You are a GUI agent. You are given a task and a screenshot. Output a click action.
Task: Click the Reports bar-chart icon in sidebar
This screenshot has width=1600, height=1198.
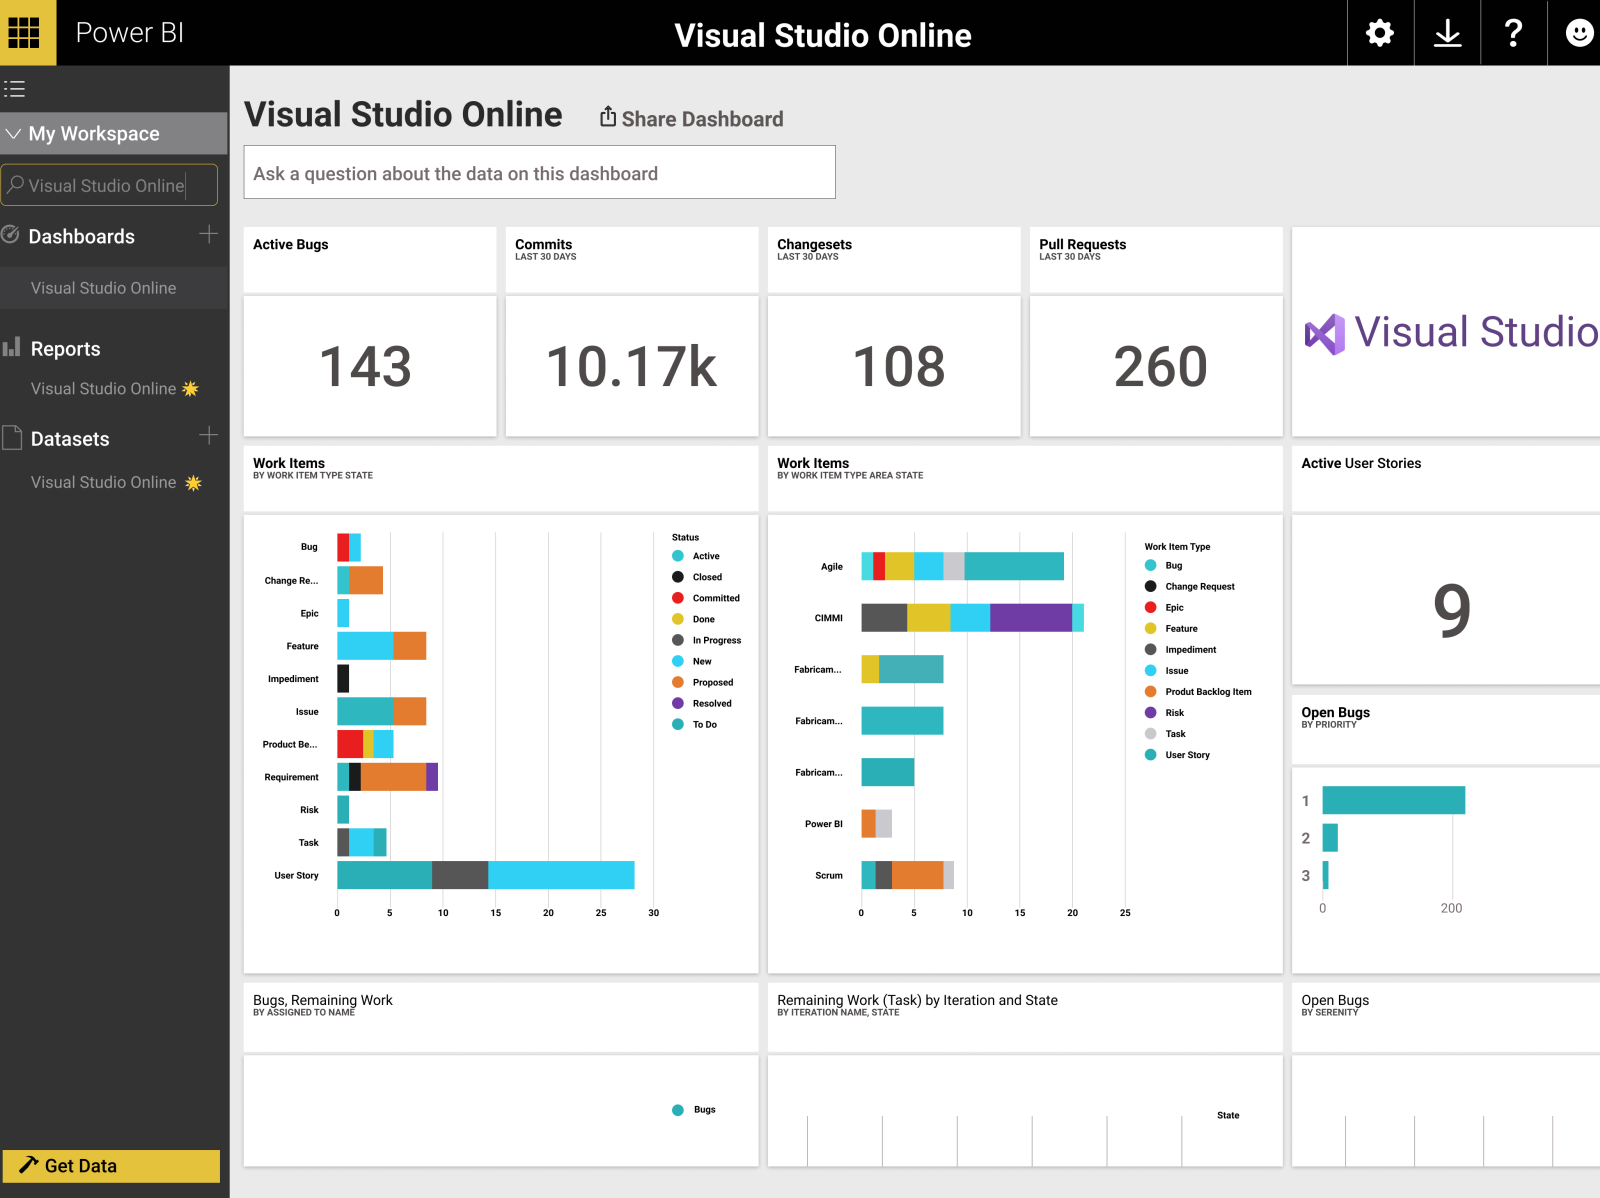(13, 348)
